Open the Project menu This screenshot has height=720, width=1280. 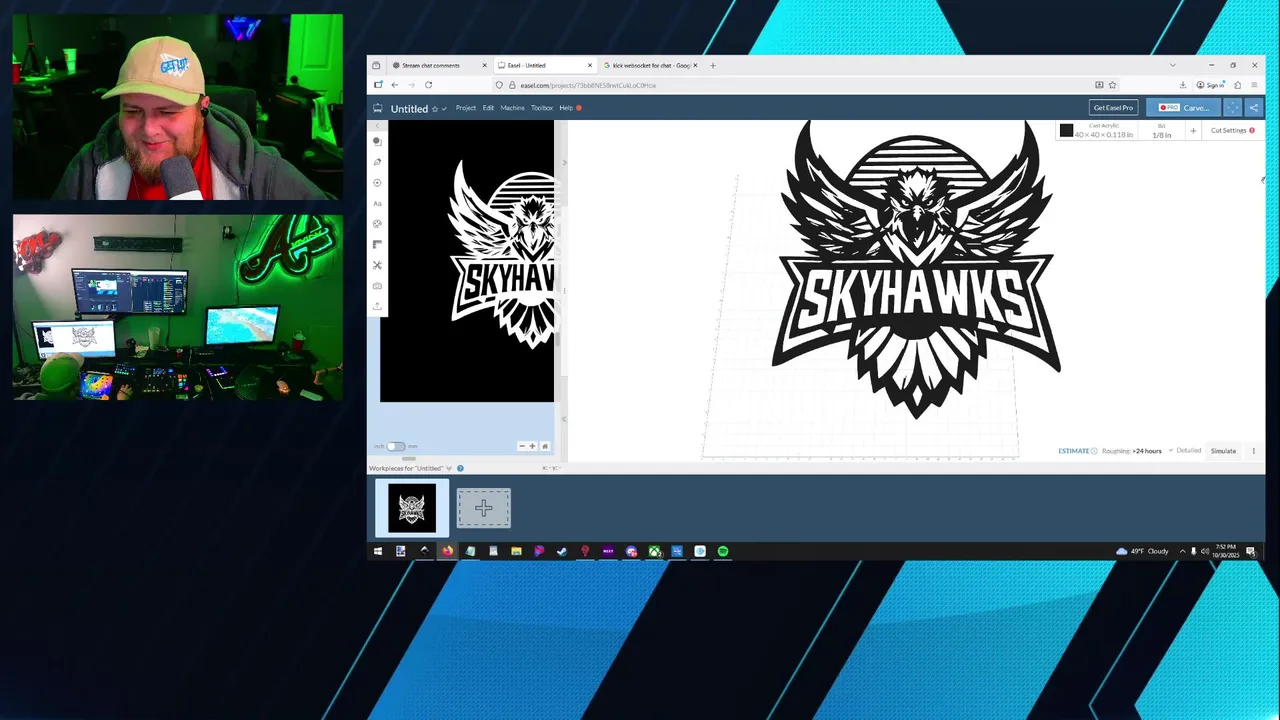coord(466,108)
